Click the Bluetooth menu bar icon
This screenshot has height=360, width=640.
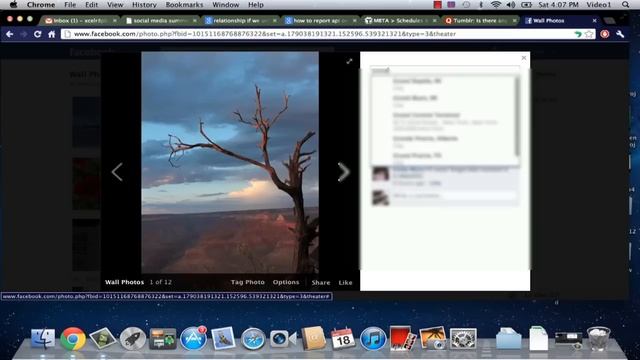(481, 5)
